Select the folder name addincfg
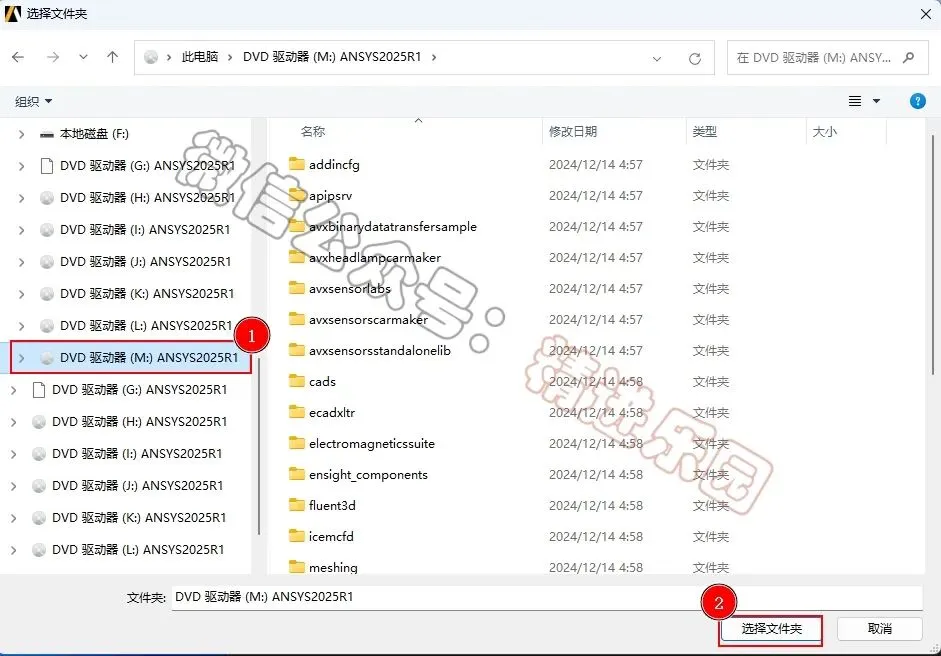Image resolution: width=941 pixels, height=656 pixels. 334,164
